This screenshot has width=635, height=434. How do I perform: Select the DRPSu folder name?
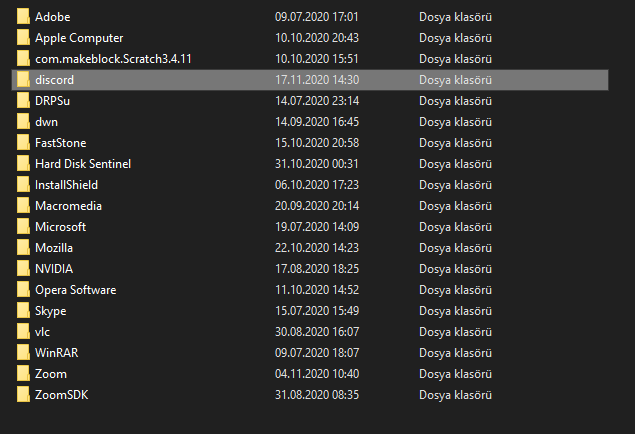pos(53,101)
